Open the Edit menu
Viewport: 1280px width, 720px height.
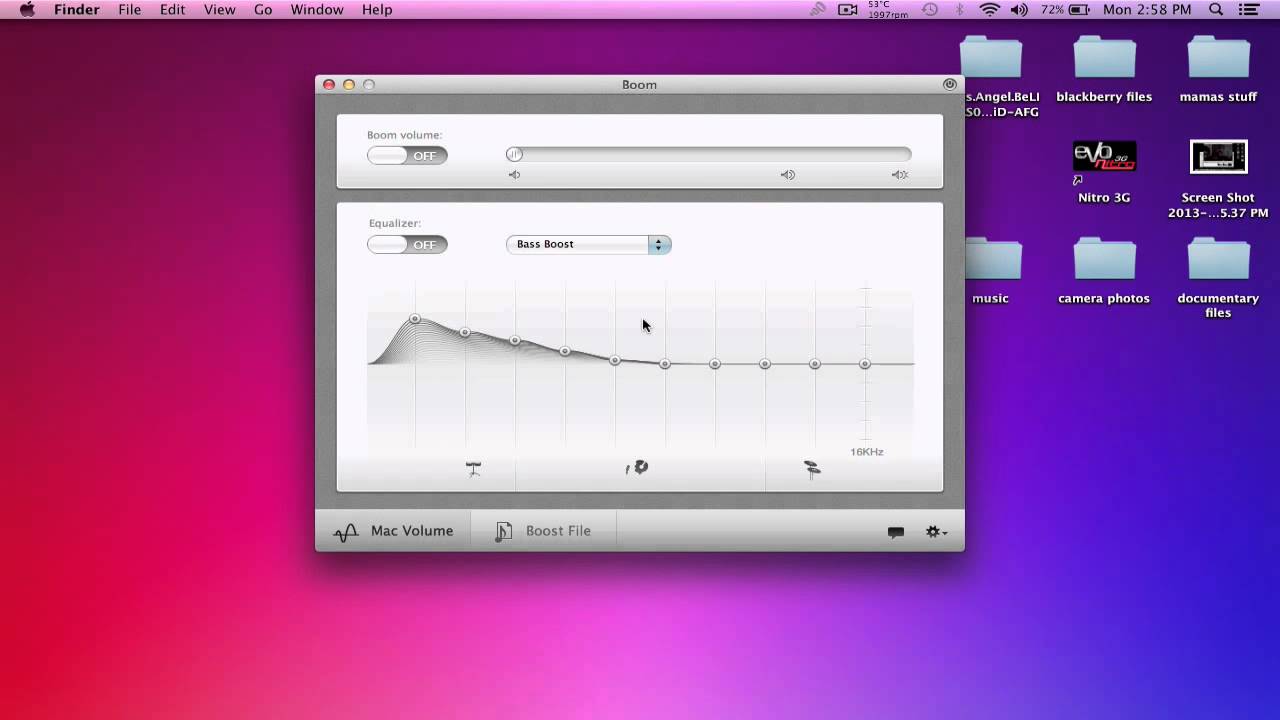173,10
